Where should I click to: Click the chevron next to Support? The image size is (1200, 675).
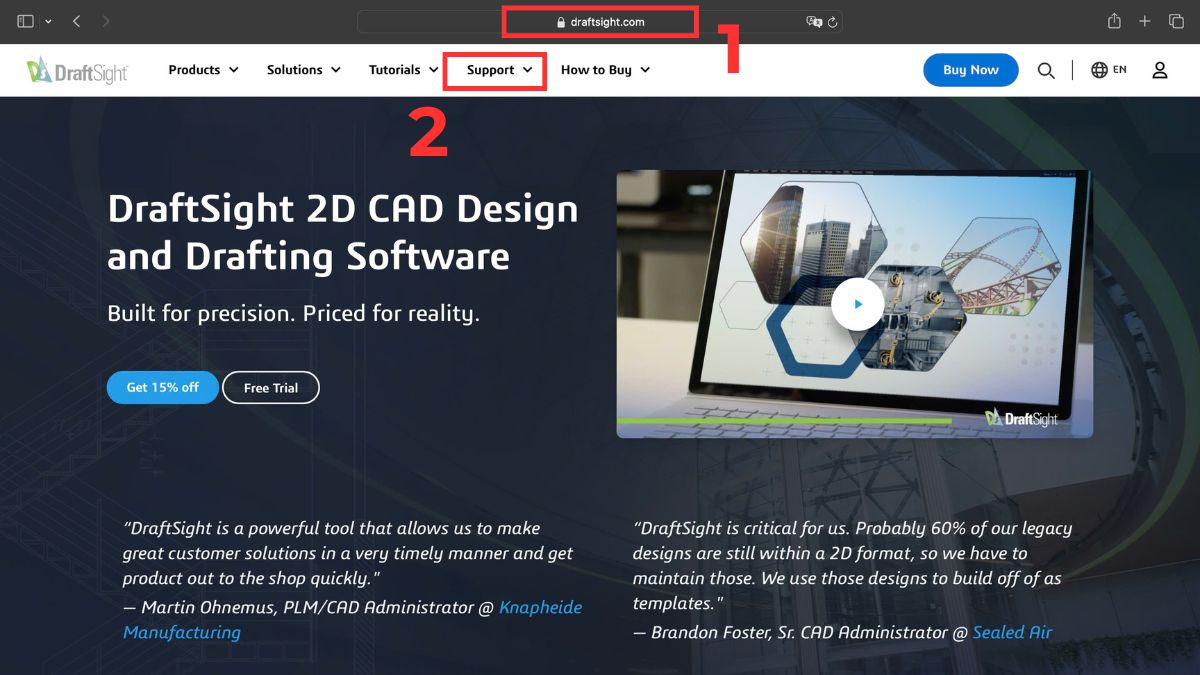click(x=527, y=70)
